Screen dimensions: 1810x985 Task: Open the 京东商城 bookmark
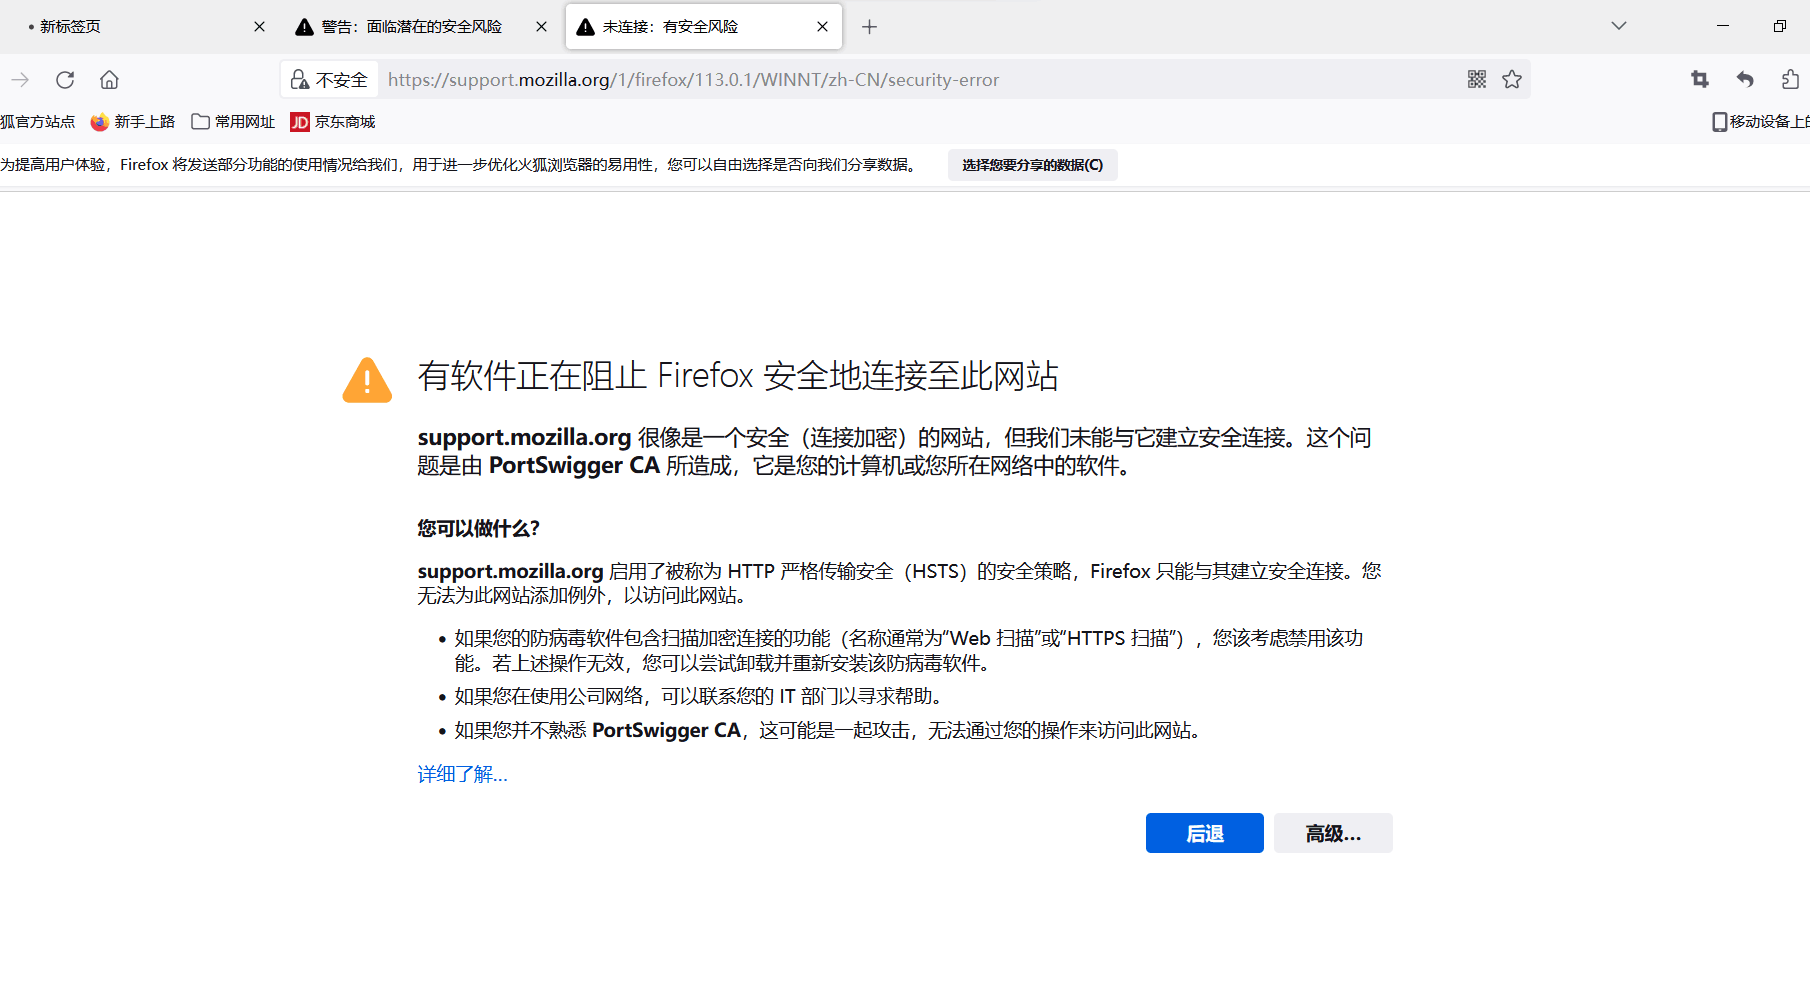333,122
